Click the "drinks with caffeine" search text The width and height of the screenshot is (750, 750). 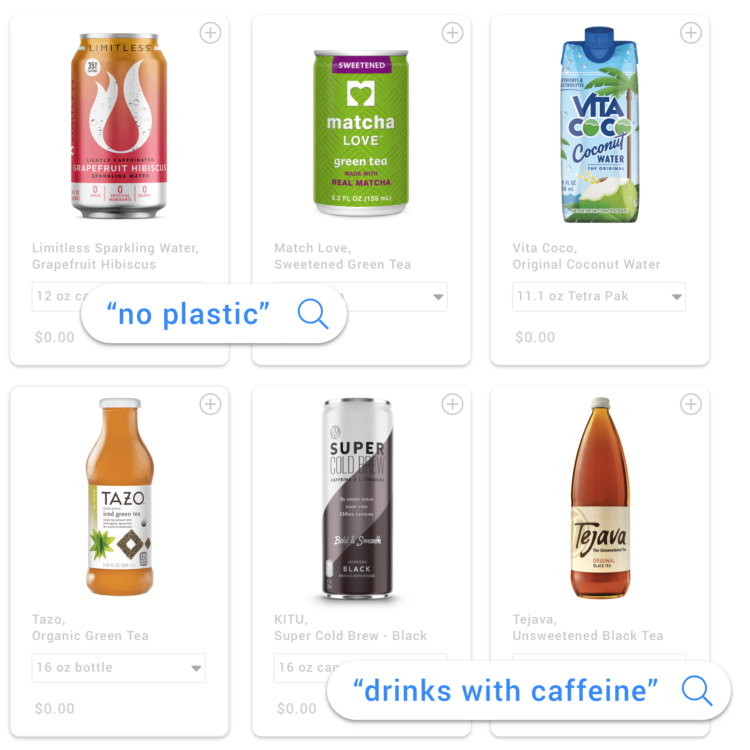[x=506, y=691]
